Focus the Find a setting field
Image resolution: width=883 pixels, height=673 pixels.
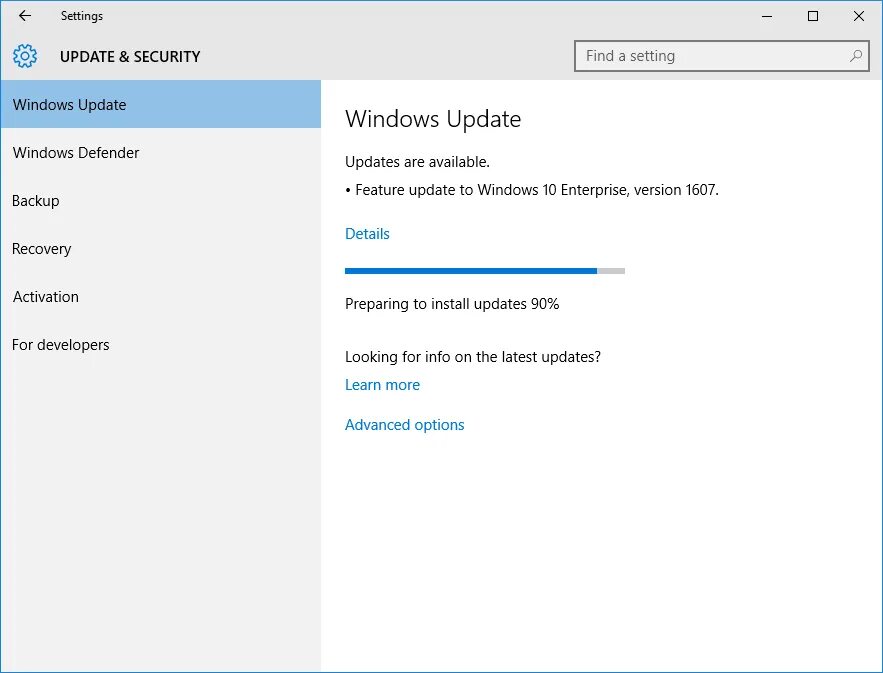click(x=721, y=56)
